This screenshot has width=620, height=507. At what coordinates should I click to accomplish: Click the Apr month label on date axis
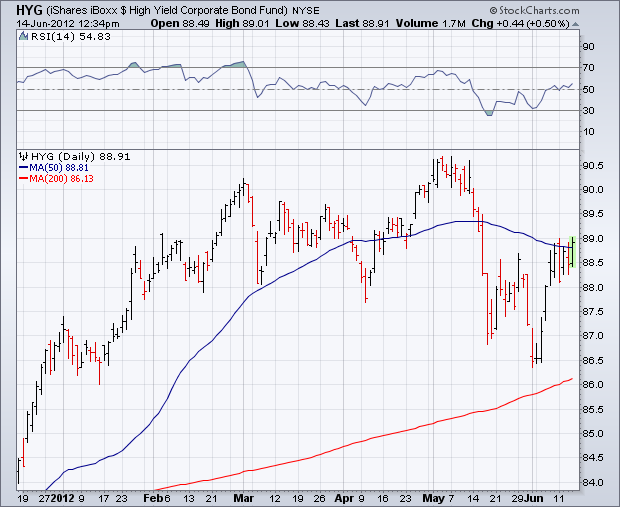(x=344, y=498)
